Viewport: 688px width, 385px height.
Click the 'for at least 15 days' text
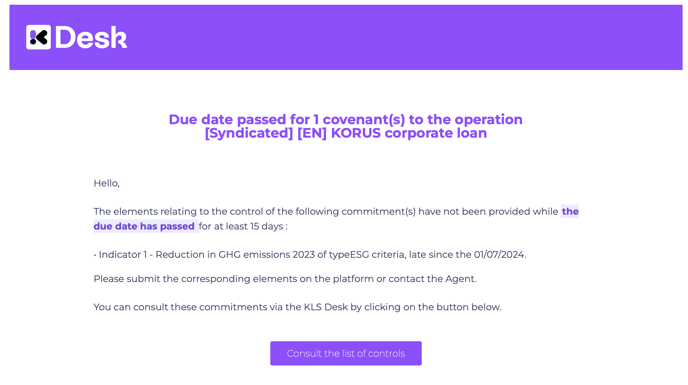(x=241, y=226)
